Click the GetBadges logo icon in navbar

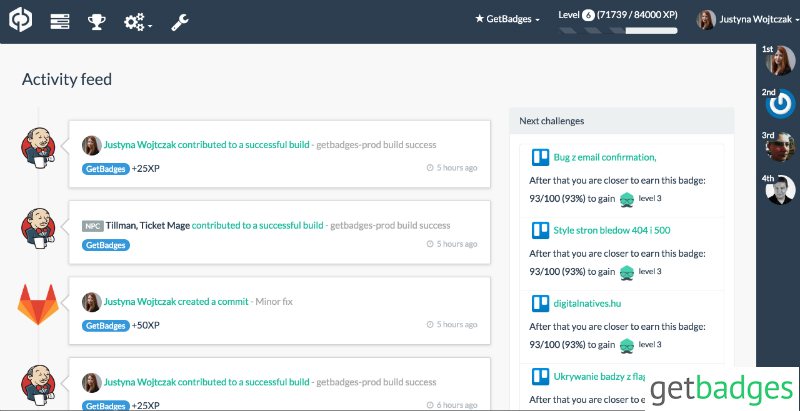(x=22, y=20)
